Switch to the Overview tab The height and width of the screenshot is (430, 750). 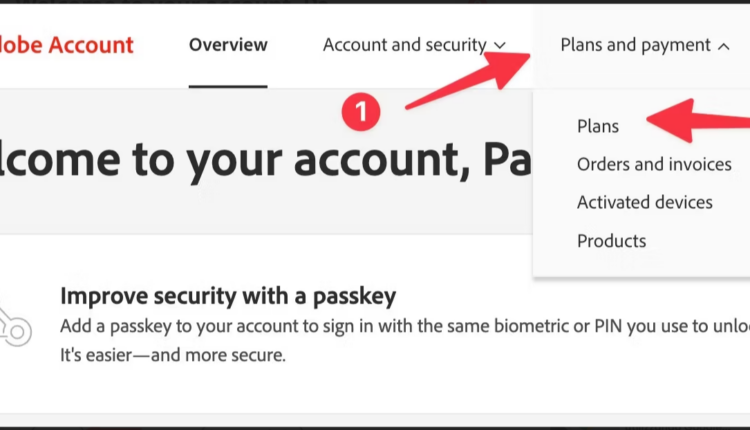(x=228, y=45)
